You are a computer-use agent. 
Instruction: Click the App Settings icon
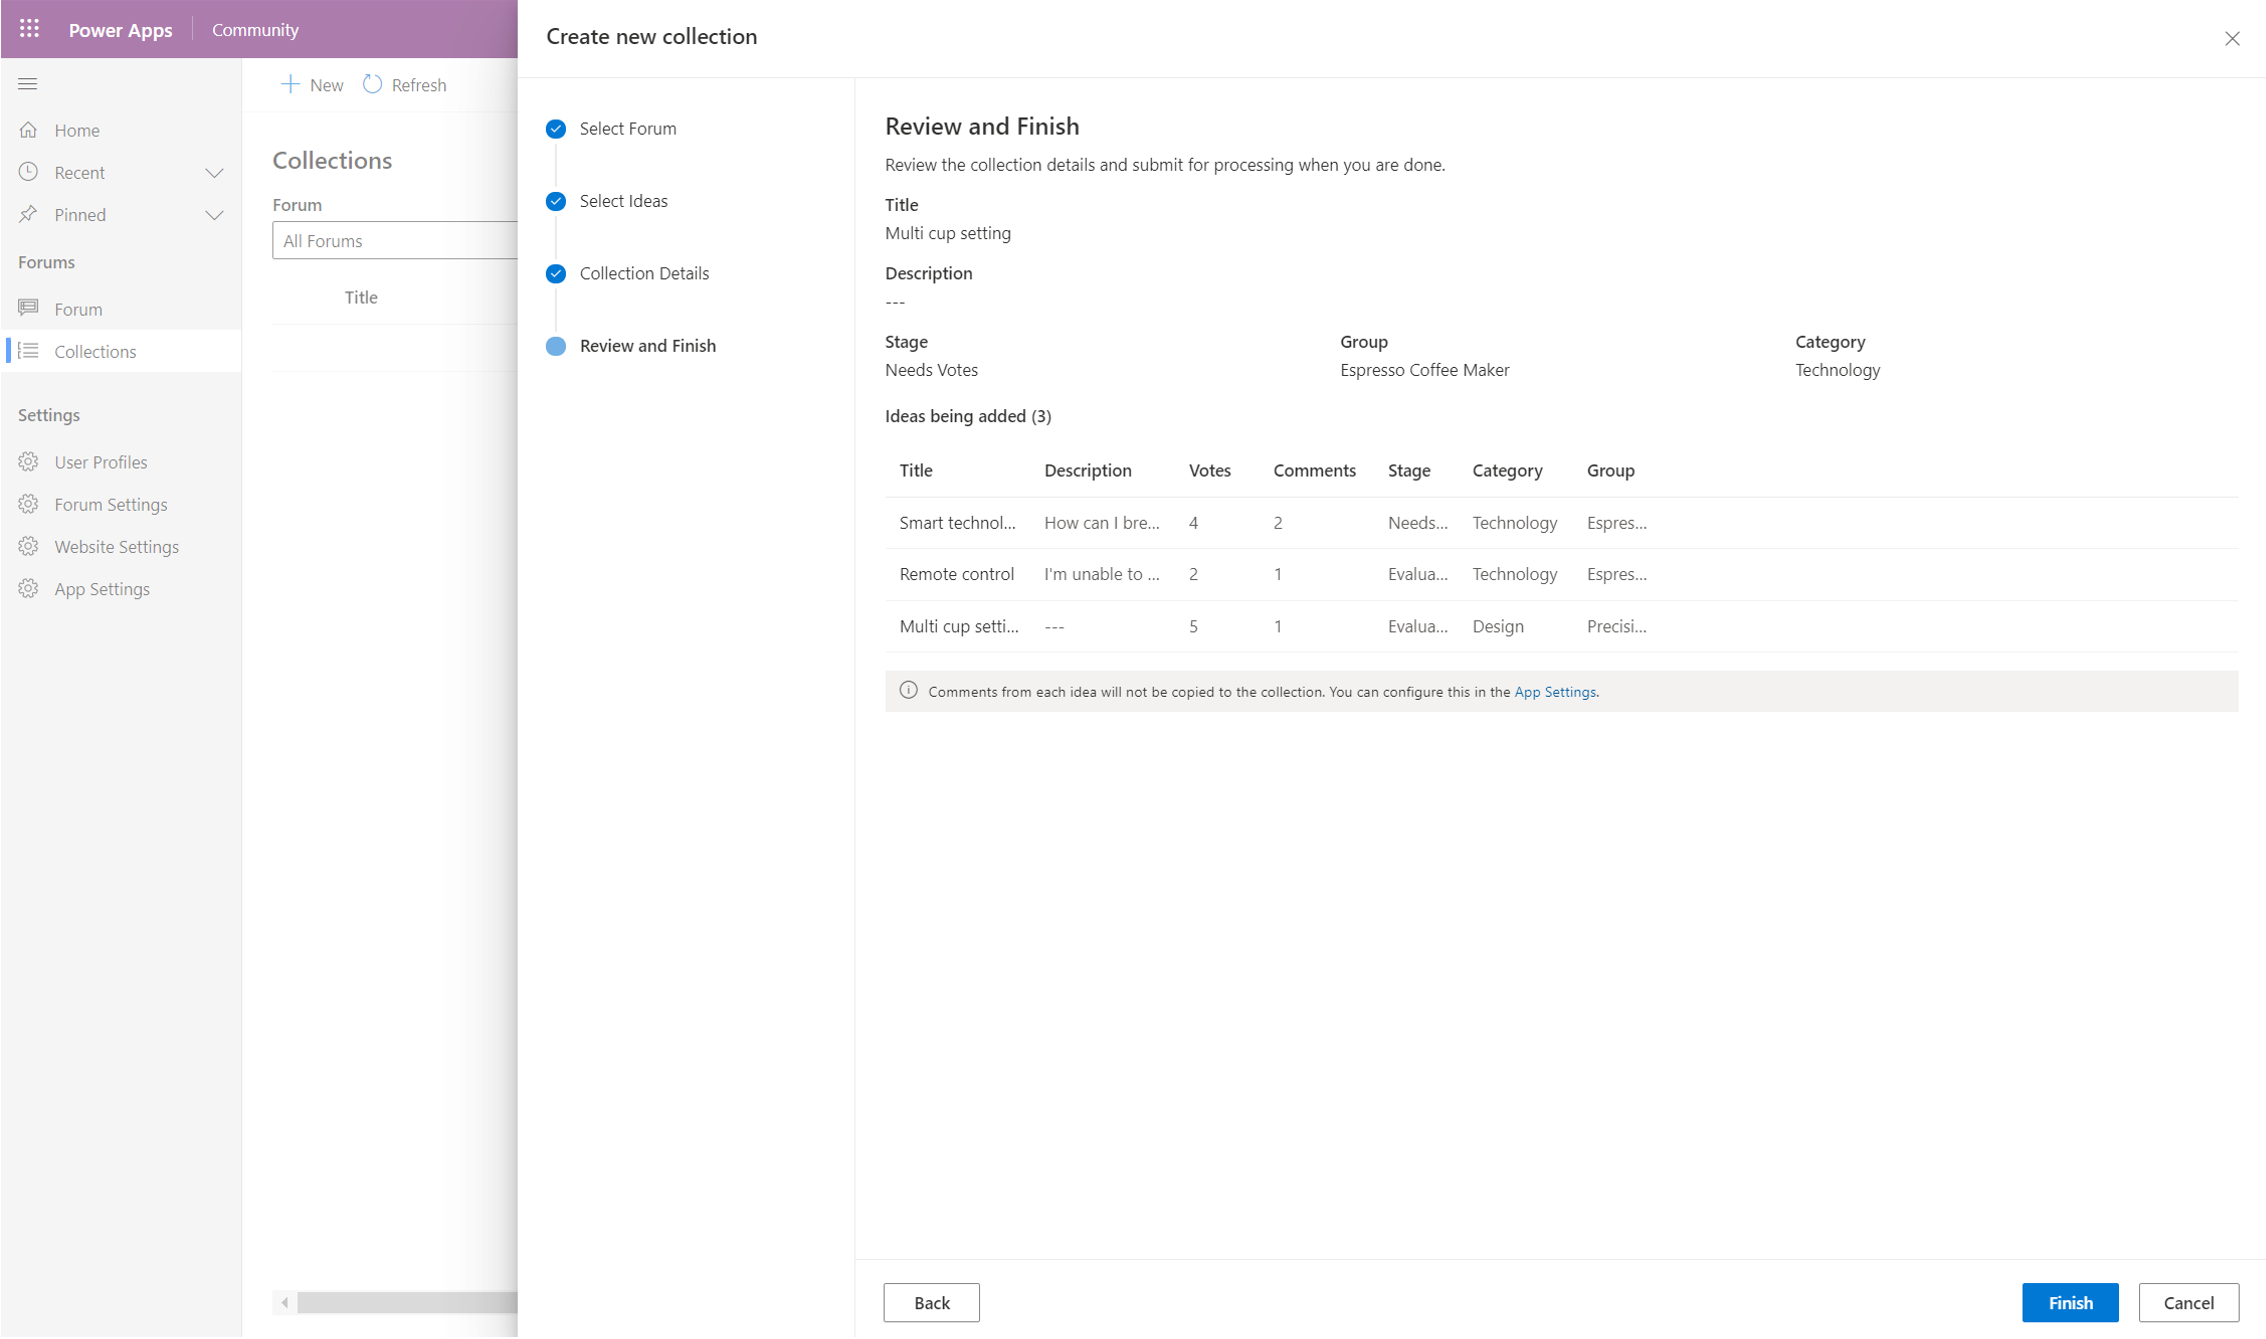(30, 587)
